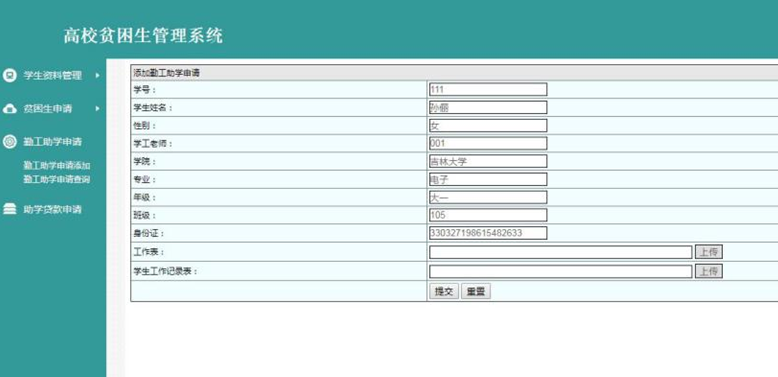Click 上传 button for 工作表
Viewport: 778px width, 377px height.
point(709,252)
